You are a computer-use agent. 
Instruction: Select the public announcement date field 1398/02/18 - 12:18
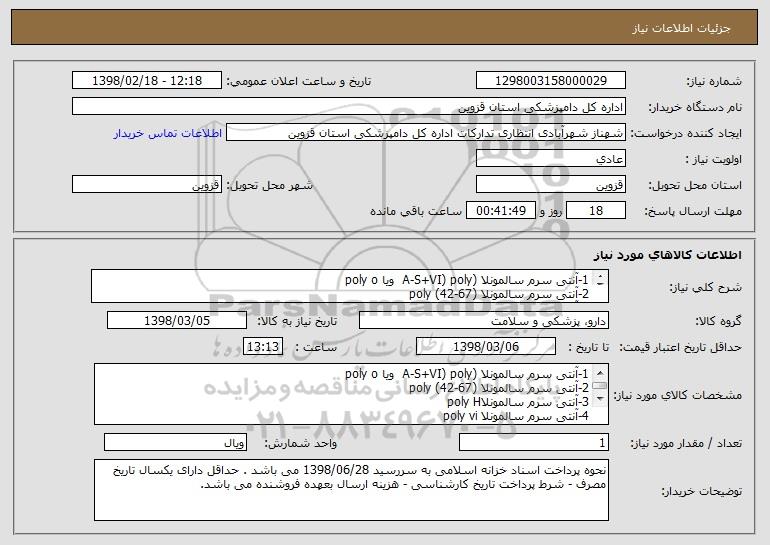pos(147,81)
